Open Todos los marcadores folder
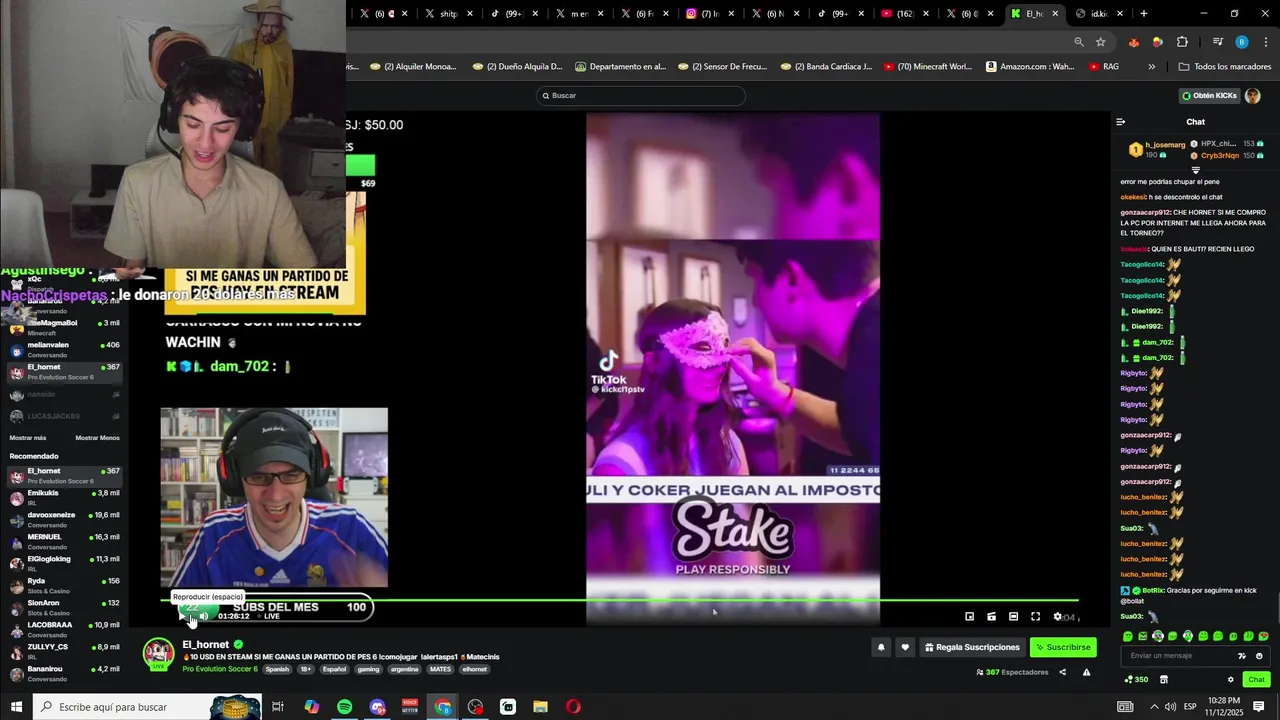Viewport: 1280px width, 720px height. click(1225, 67)
